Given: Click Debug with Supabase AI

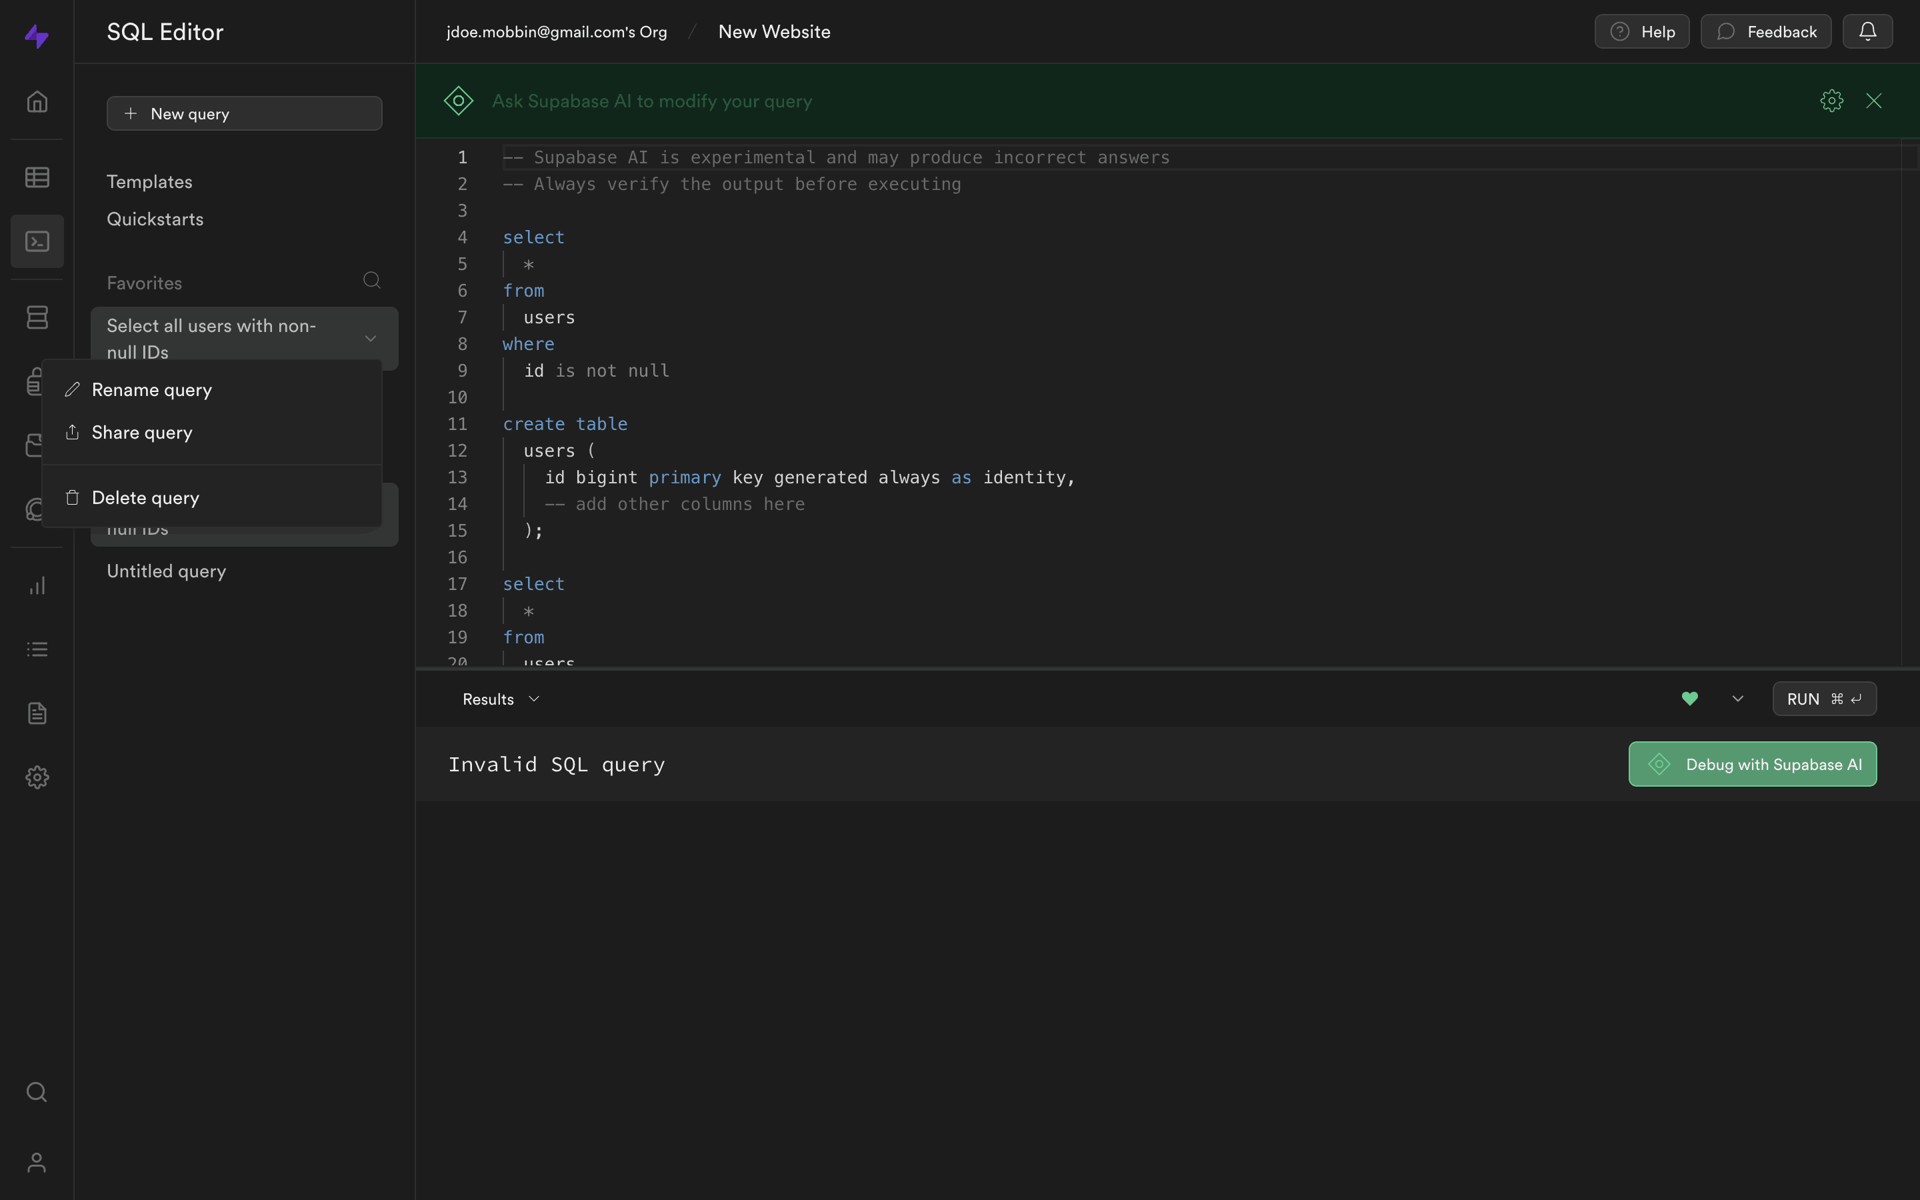Looking at the screenshot, I should click(x=1752, y=765).
